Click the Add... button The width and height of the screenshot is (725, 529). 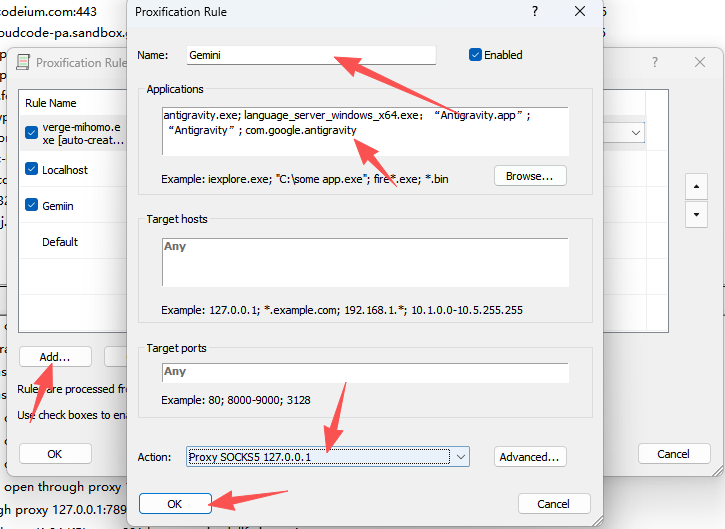pyautogui.click(x=55, y=357)
